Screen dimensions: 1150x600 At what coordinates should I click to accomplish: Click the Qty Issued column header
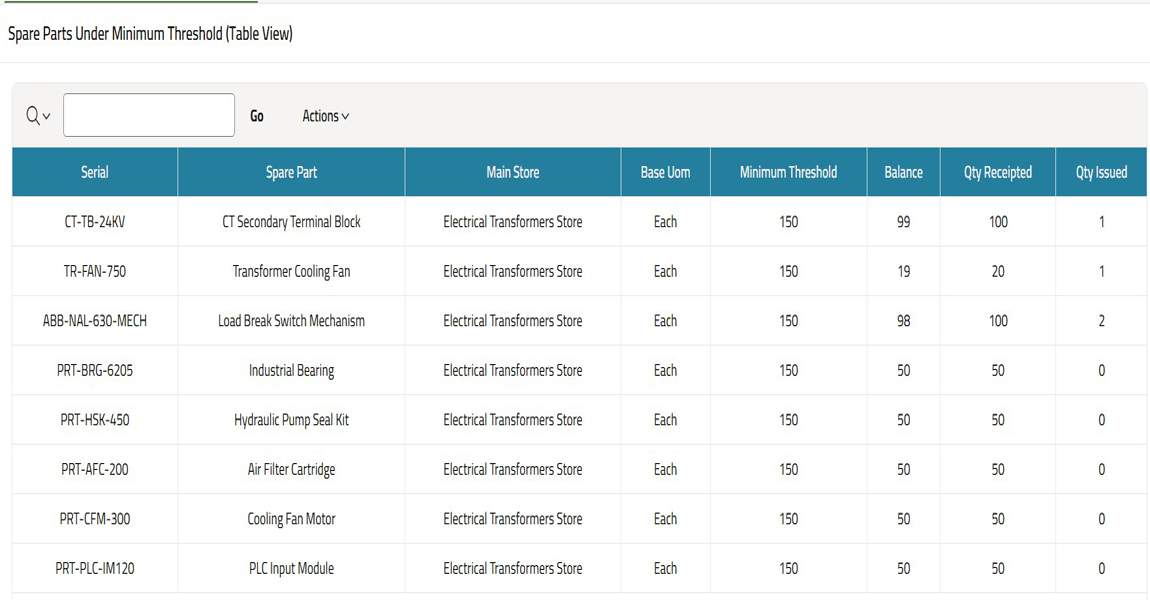click(1101, 172)
